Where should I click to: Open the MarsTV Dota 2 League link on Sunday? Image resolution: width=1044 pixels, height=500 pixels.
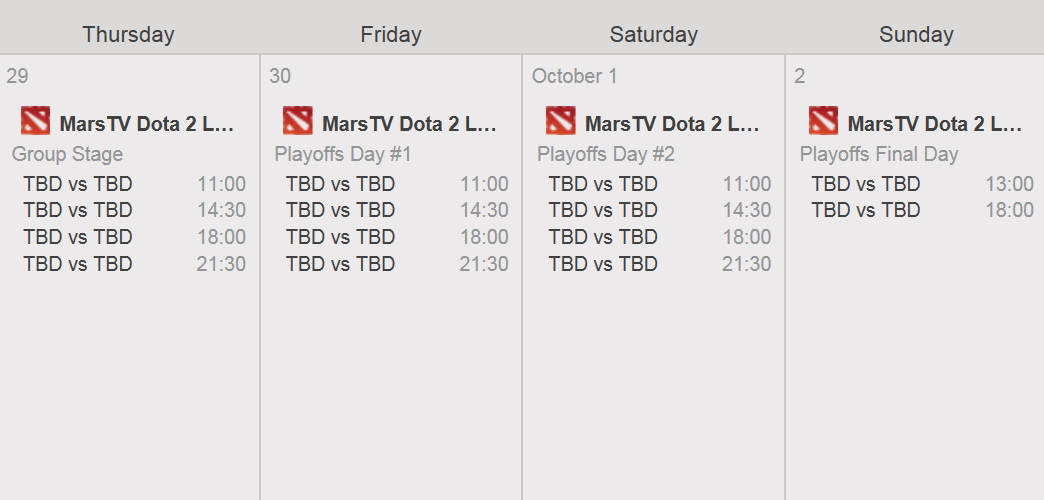(x=935, y=124)
